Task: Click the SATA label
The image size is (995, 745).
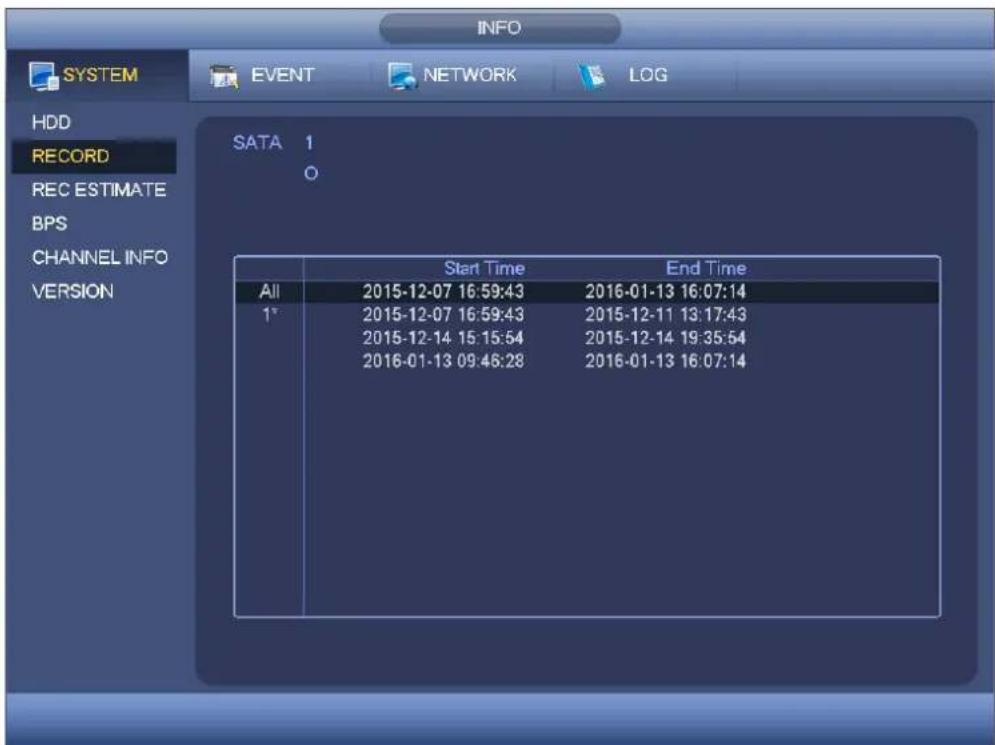Action: pyautogui.click(x=257, y=142)
